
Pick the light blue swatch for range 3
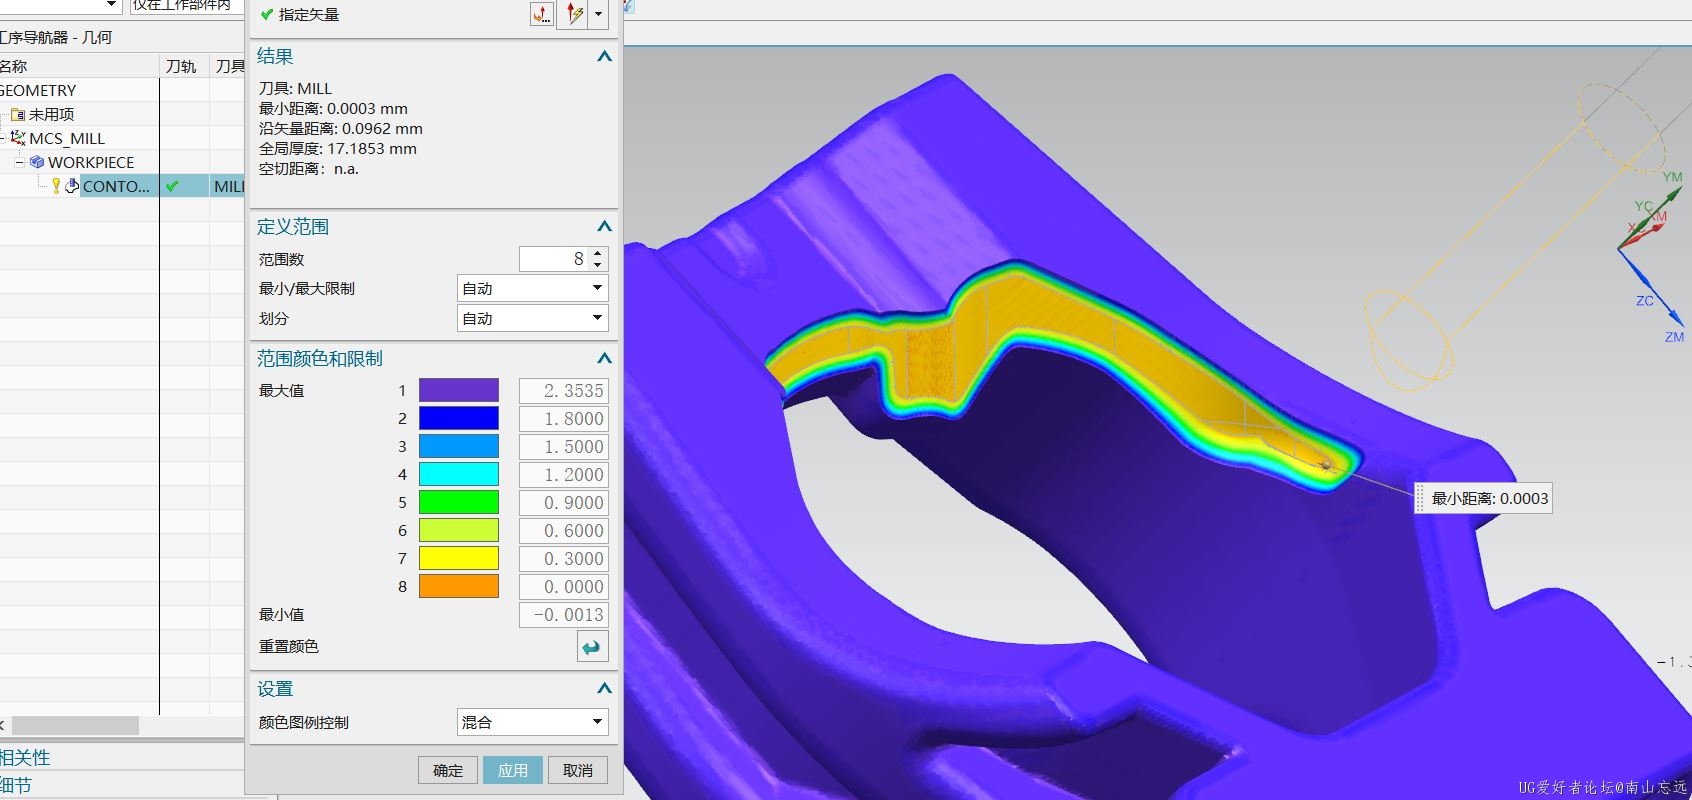pos(458,447)
